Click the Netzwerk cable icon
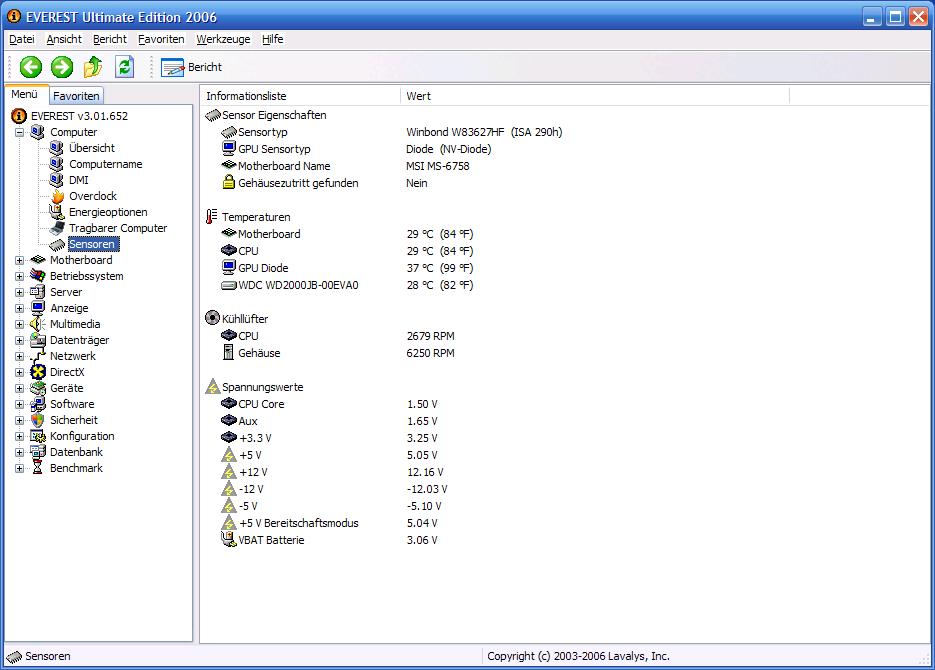 [38, 356]
